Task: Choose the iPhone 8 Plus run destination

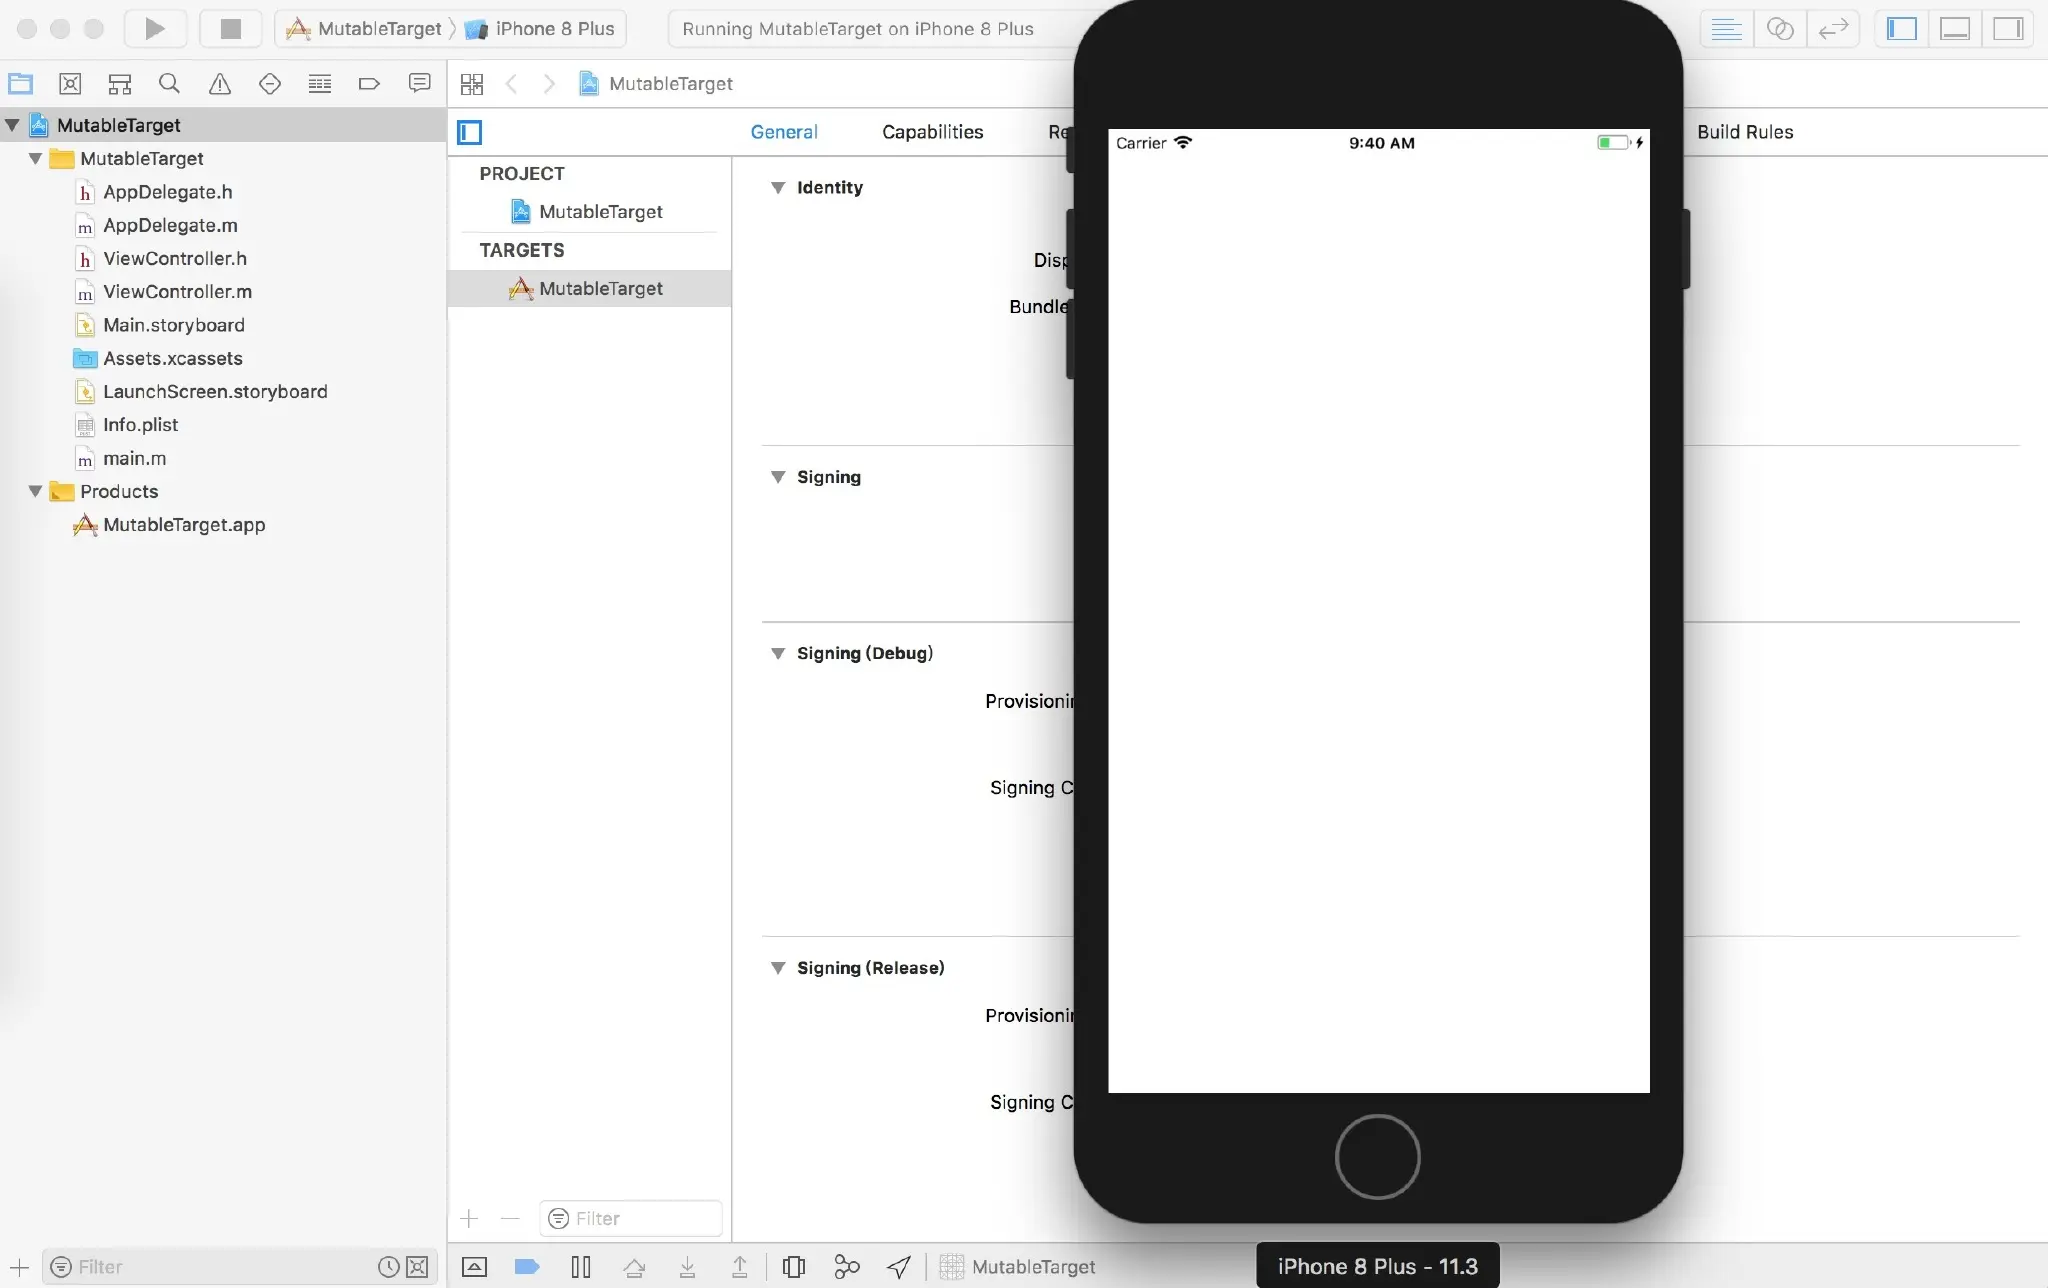Action: click(542, 29)
